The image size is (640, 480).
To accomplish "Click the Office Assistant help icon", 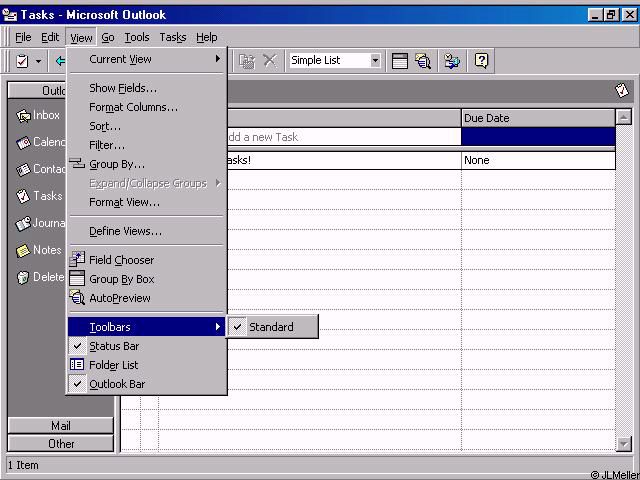I will point(481,61).
